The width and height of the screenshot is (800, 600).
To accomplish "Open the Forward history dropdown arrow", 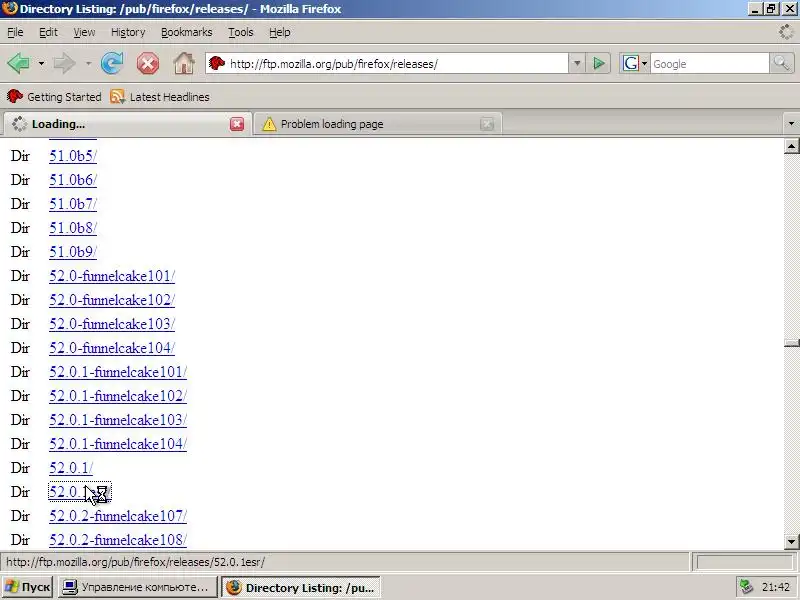I will click(88, 64).
